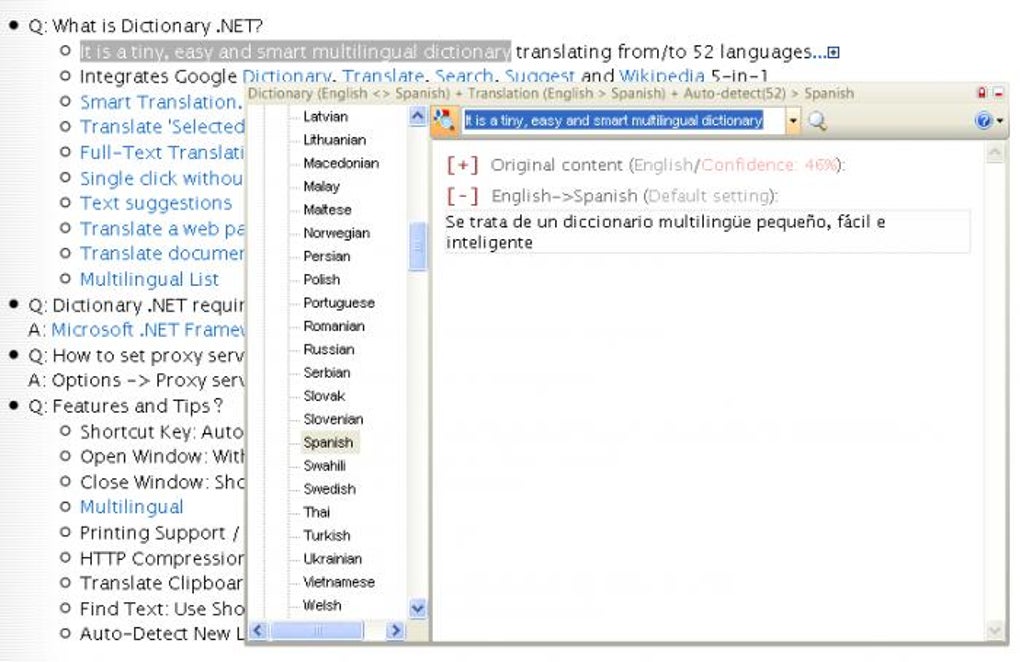Click the 'Confidence: 46%' text
The width and height of the screenshot is (1020, 662).
click(x=768, y=165)
